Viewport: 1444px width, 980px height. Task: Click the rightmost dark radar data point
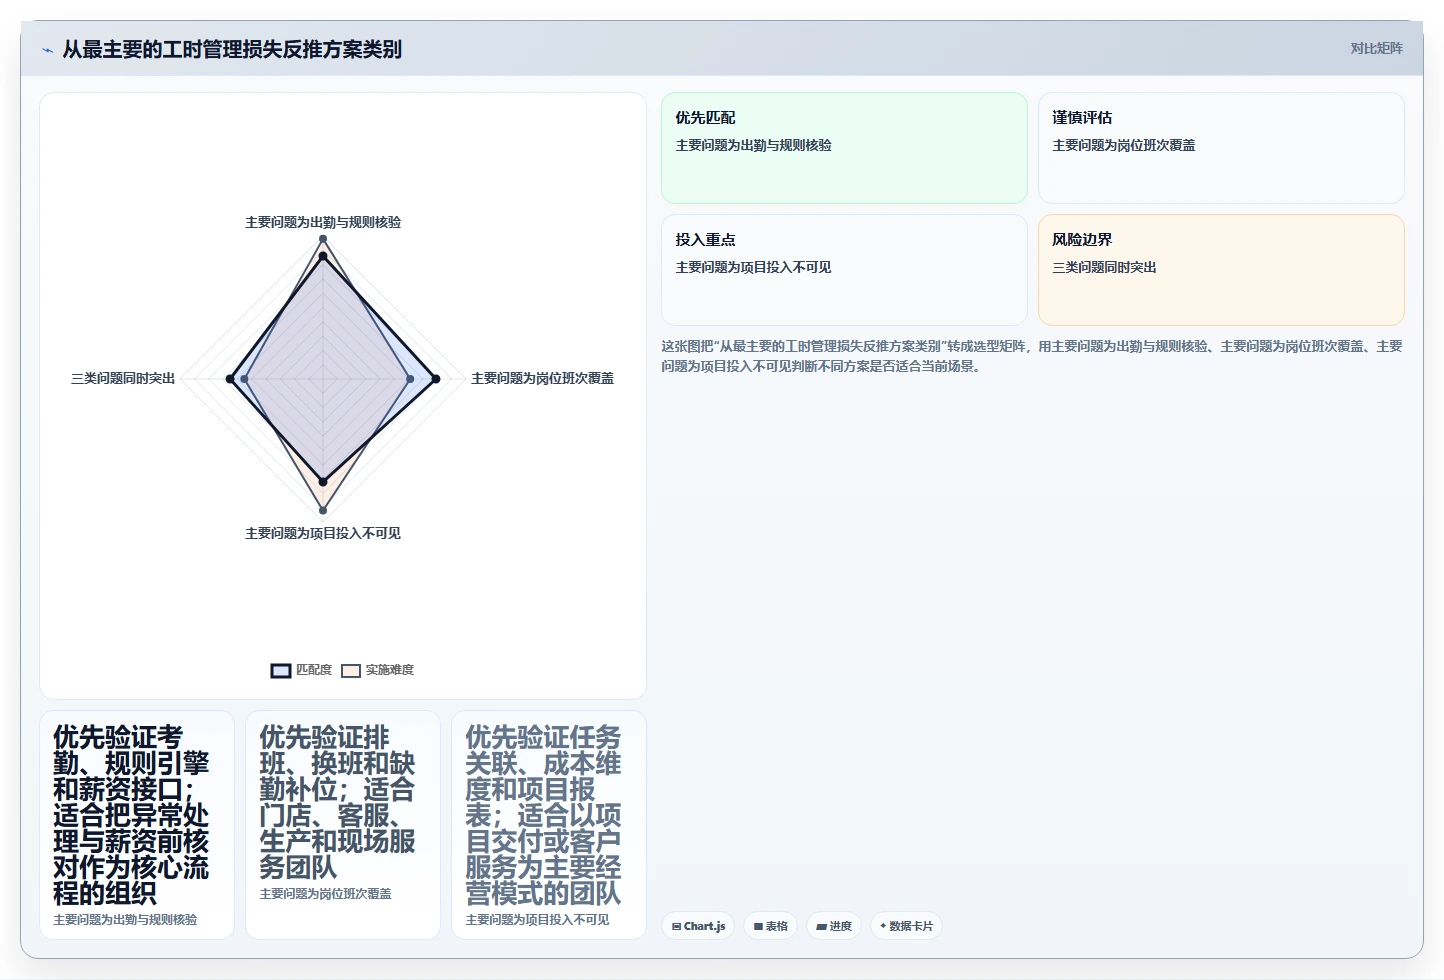[436, 379]
